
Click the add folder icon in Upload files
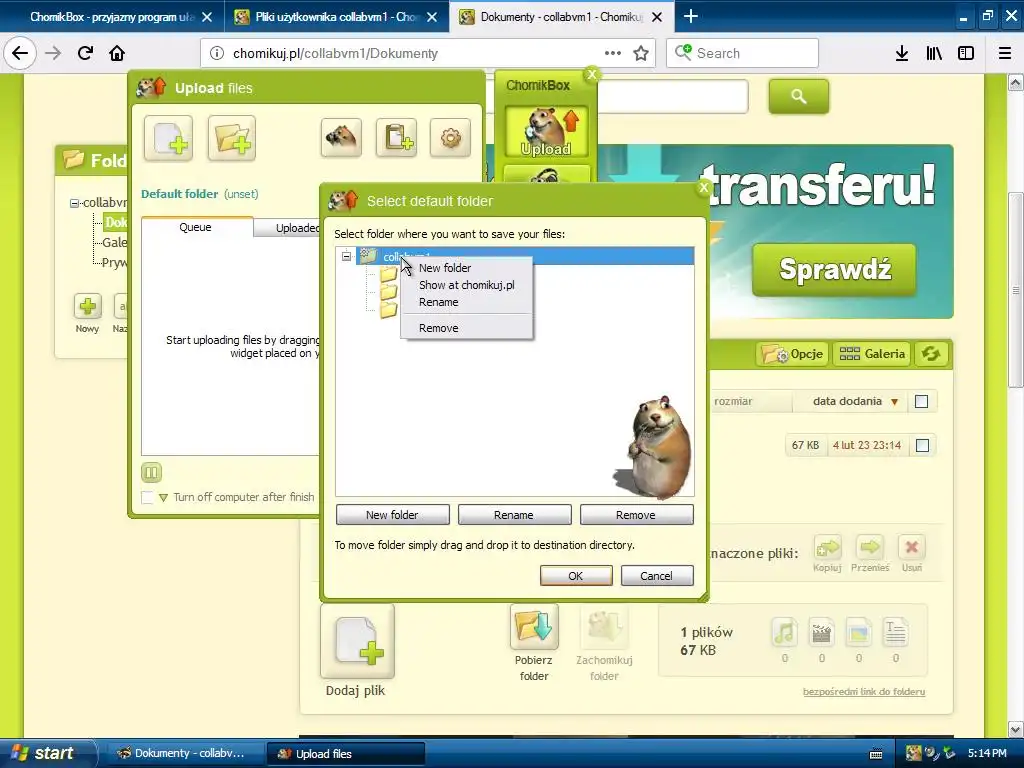232,138
